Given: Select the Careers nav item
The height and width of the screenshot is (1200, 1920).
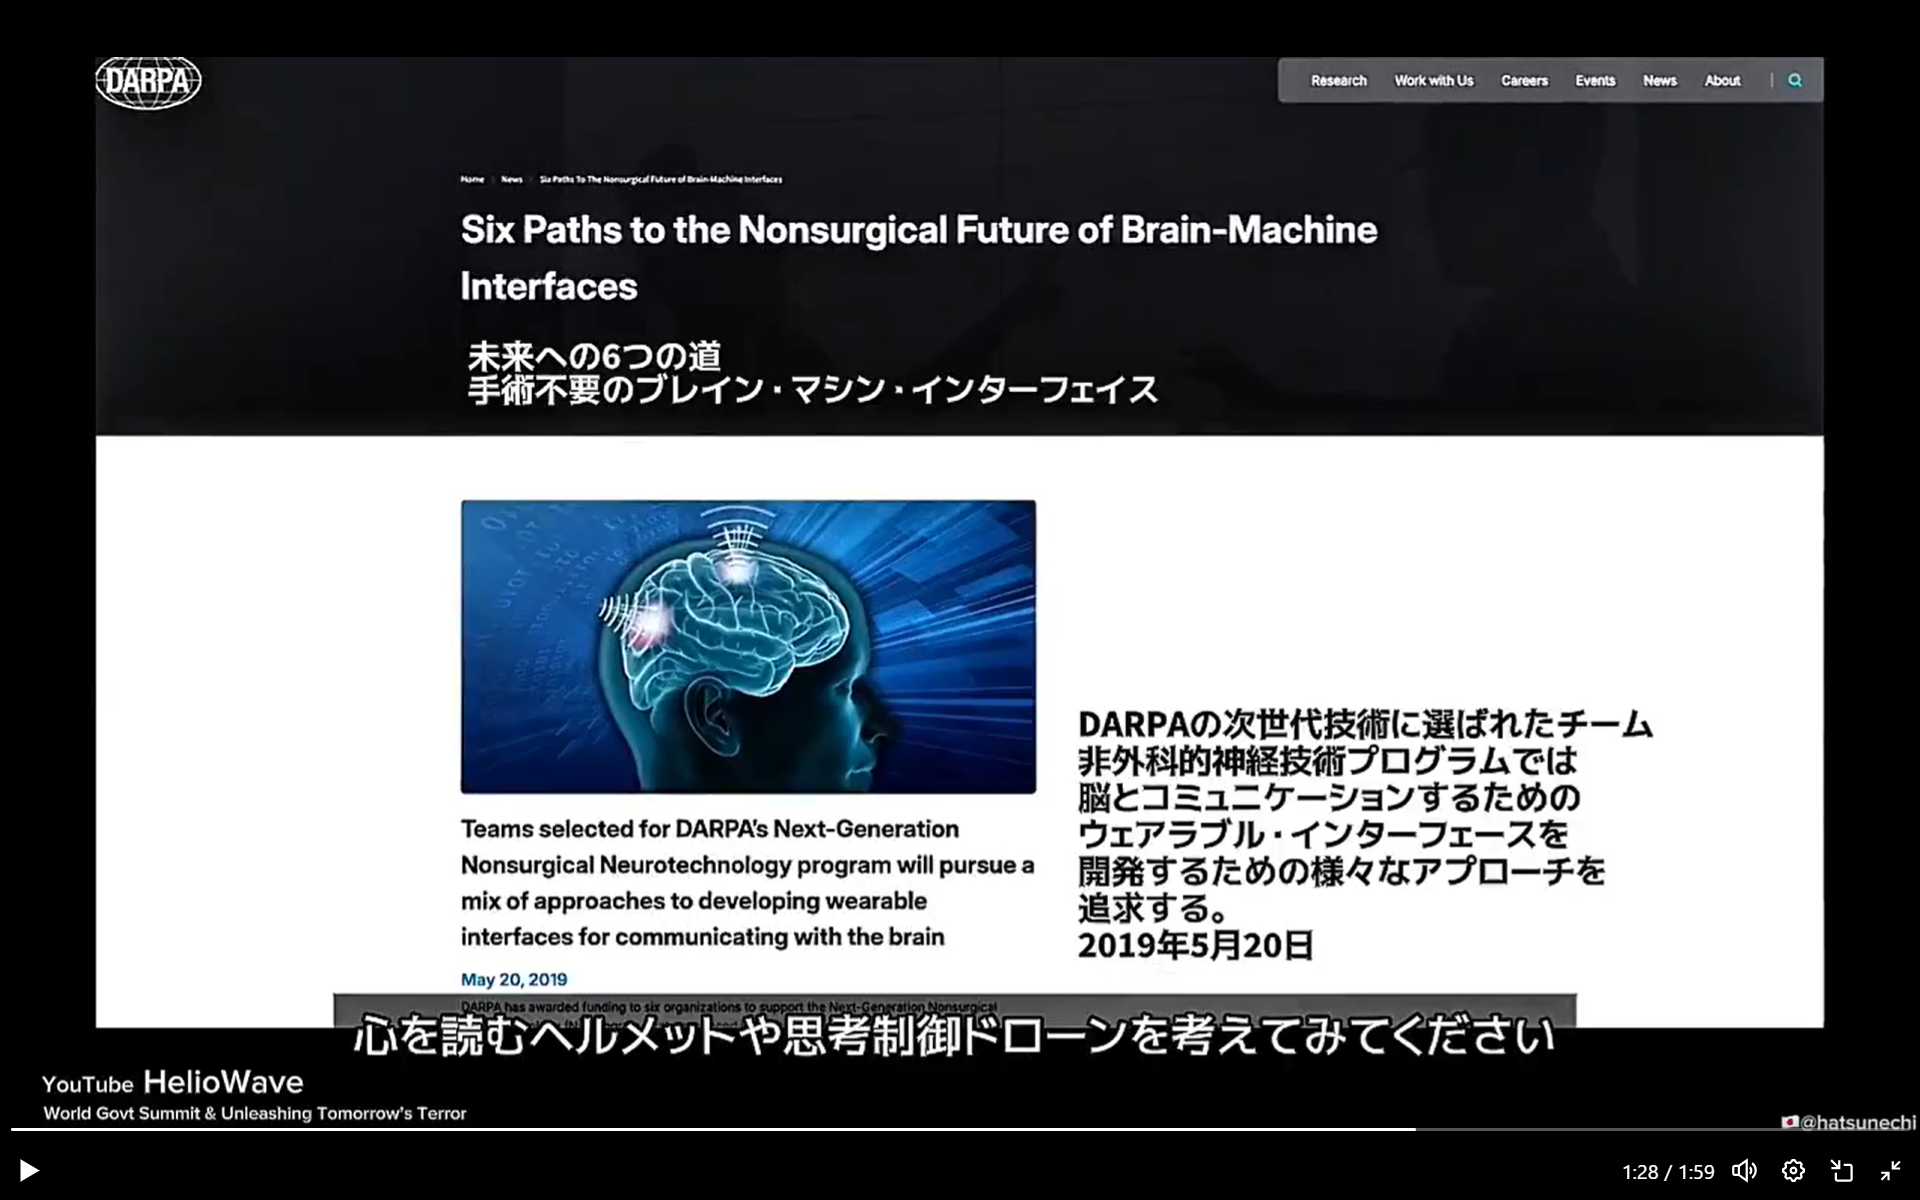Looking at the screenshot, I should coord(1523,81).
